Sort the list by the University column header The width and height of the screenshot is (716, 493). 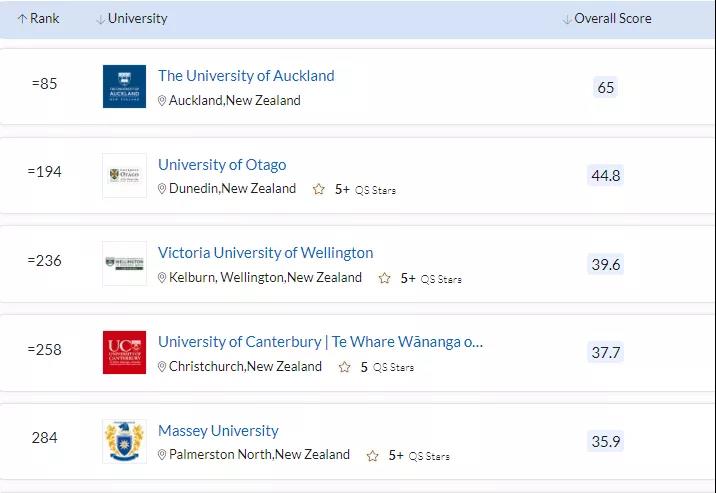[x=132, y=19]
